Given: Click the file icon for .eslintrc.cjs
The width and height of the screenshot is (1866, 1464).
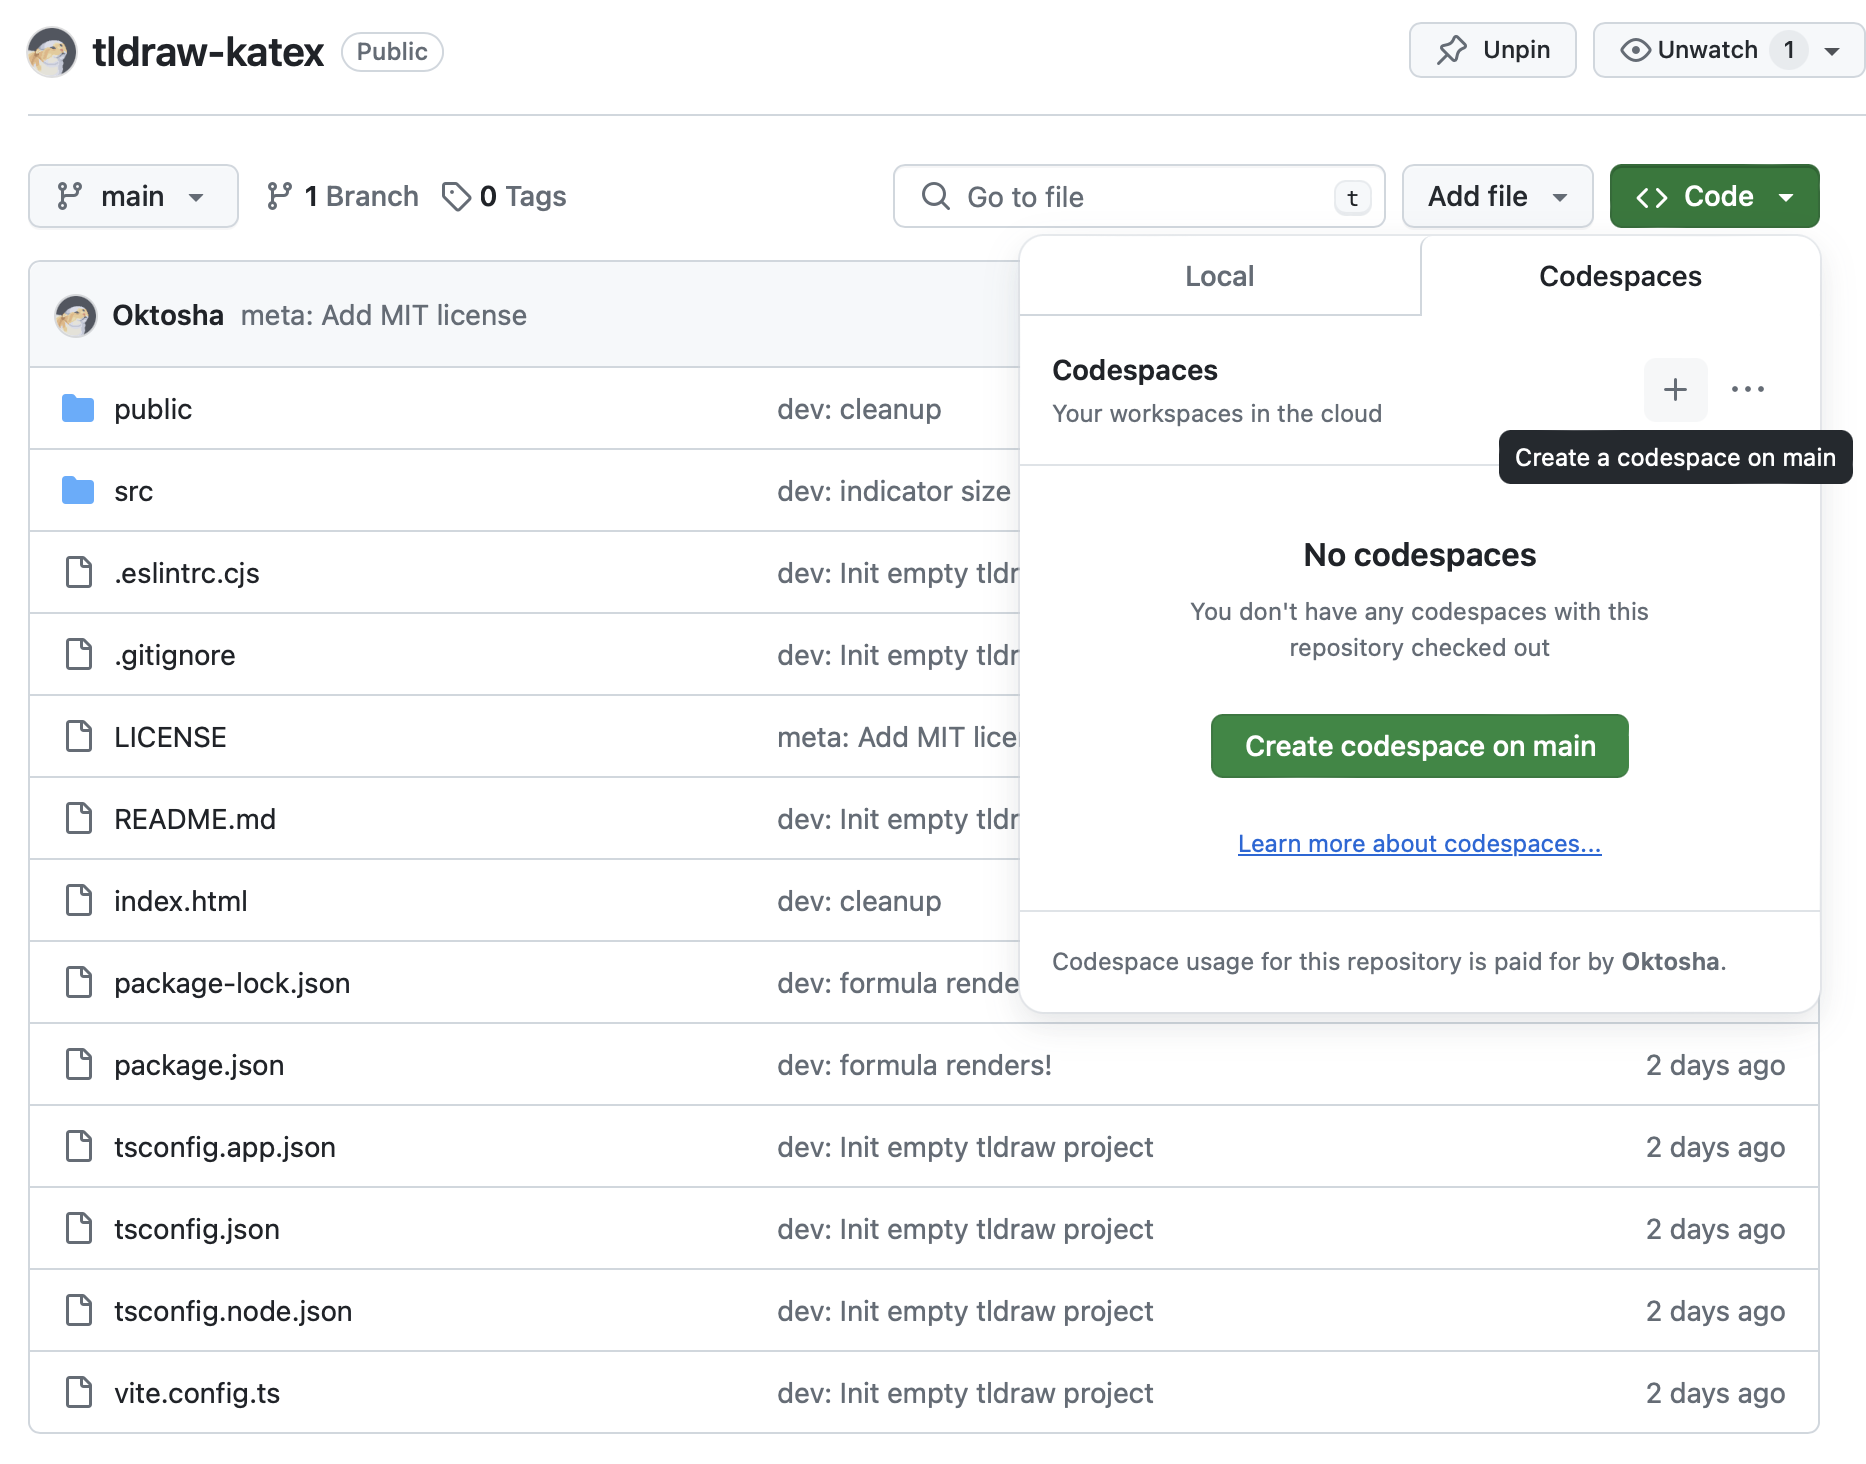Looking at the screenshot, I should point(79,573).
